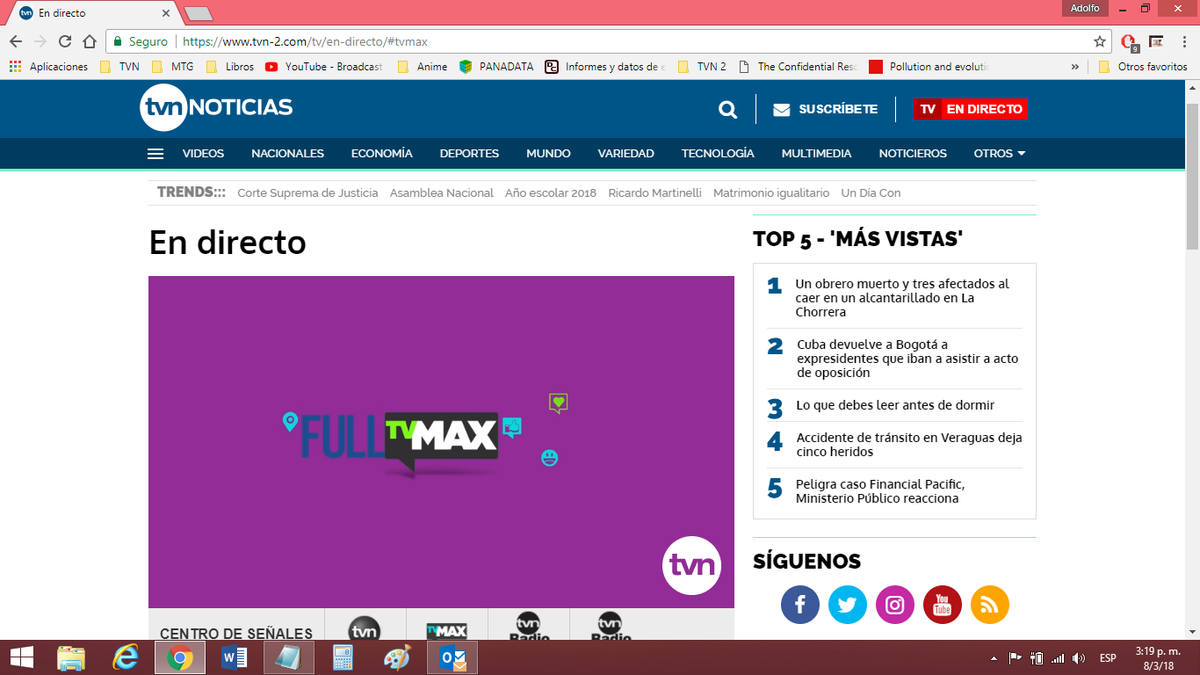This screenshot has width=1200, height=675.
Task: Click the TVN Noticias logo
Action: pos(216,109)
